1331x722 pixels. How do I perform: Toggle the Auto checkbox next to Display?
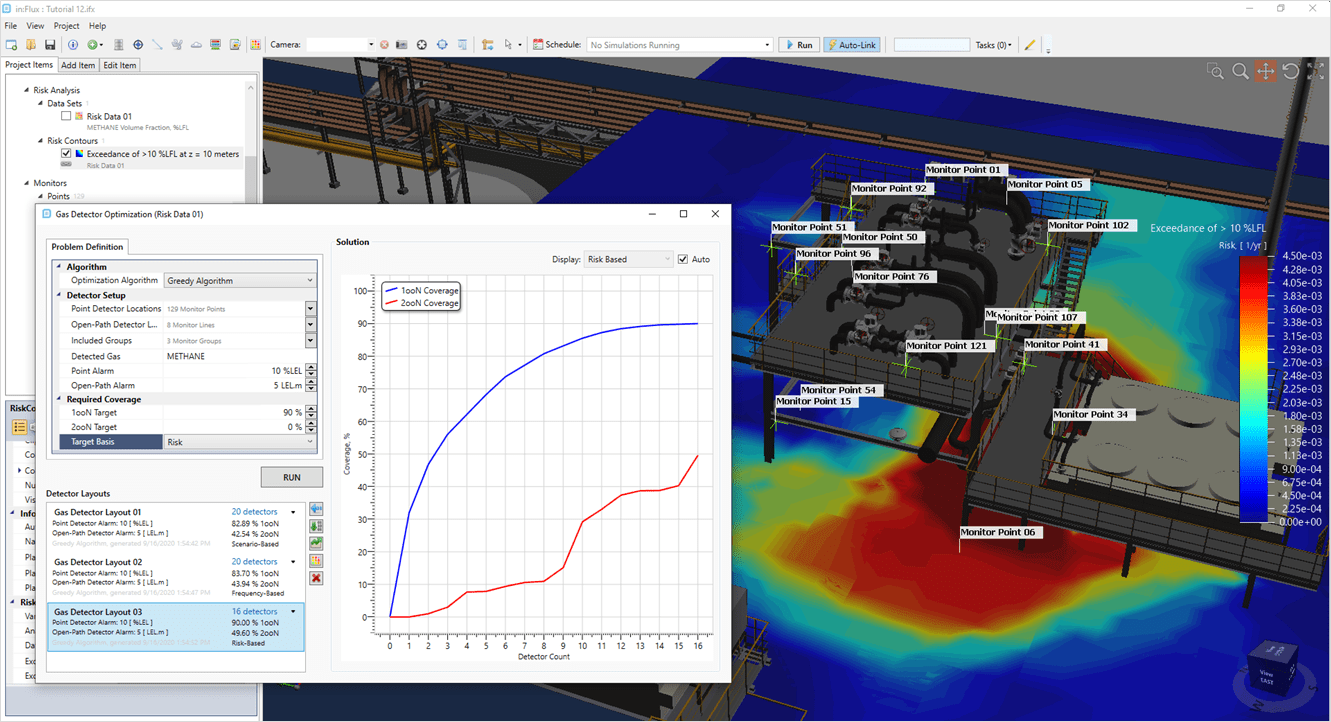[684, 259]
